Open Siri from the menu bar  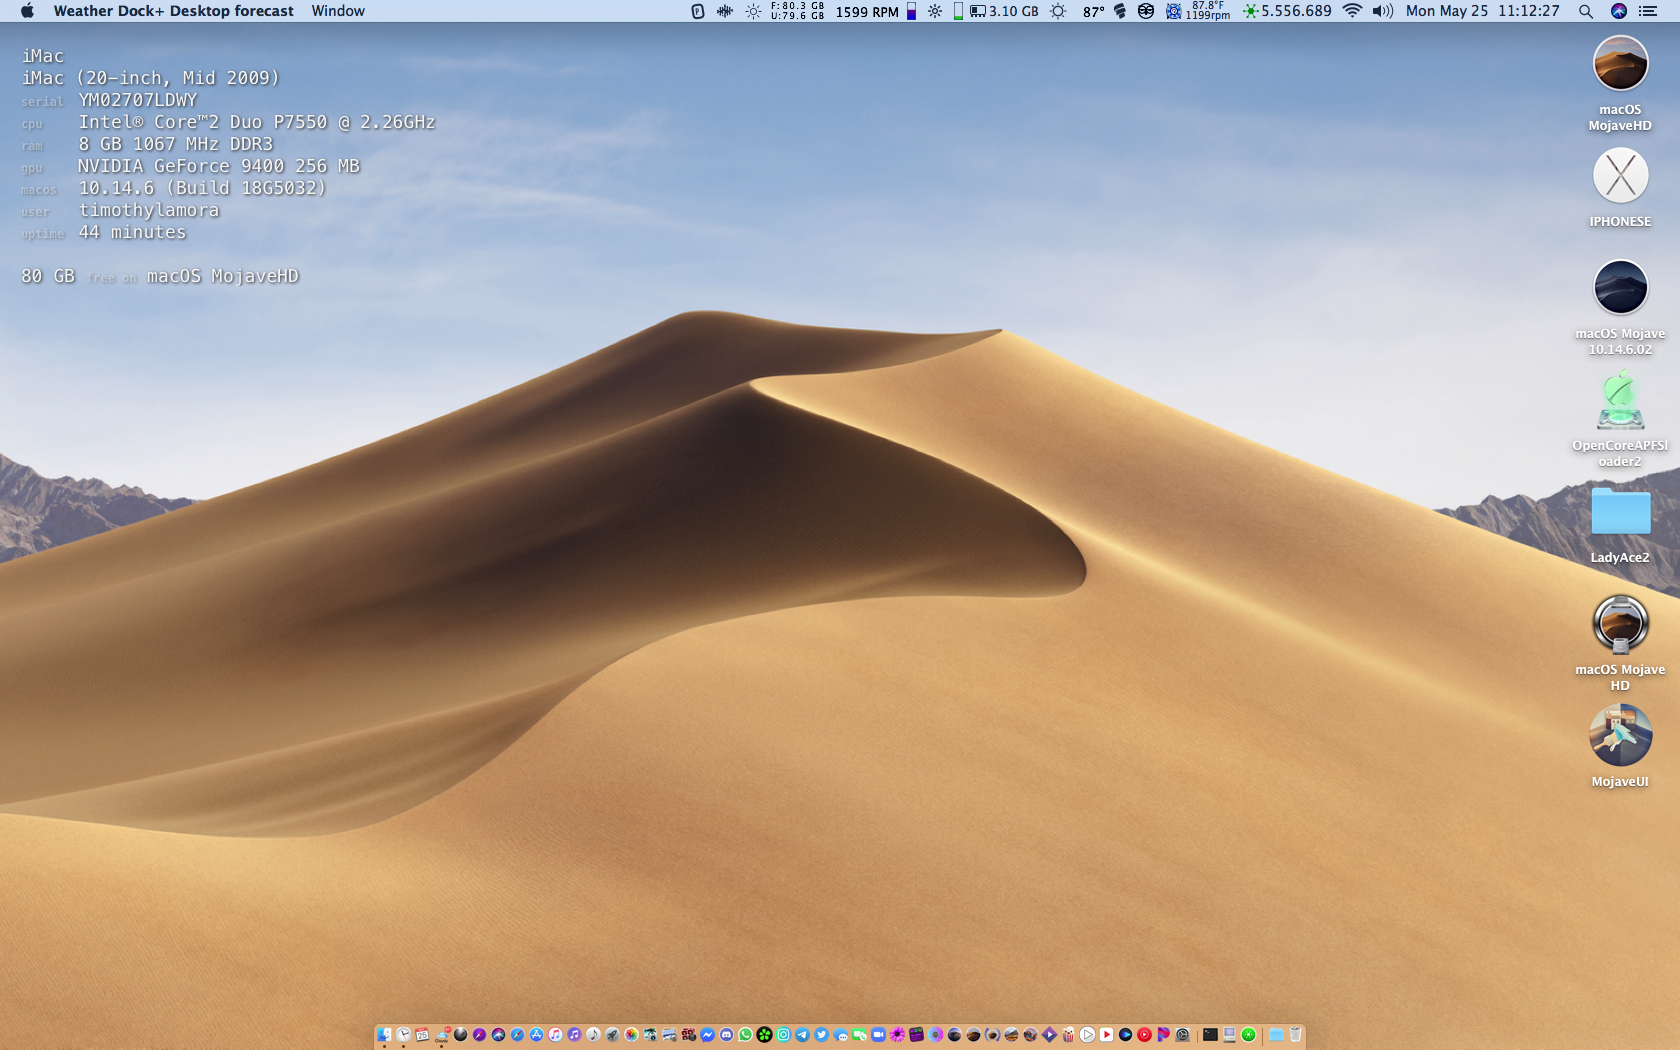pyautogui.click(x=1619, y=11)
